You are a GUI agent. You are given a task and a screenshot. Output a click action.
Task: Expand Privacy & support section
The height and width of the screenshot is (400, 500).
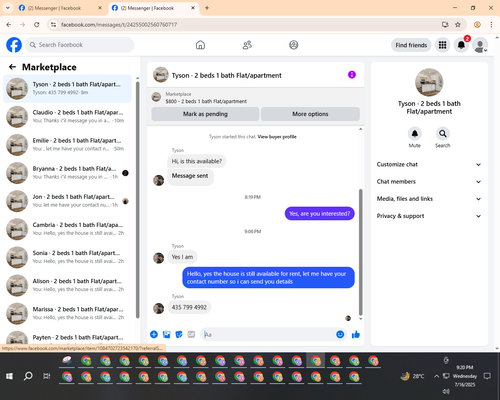[429, 216]
